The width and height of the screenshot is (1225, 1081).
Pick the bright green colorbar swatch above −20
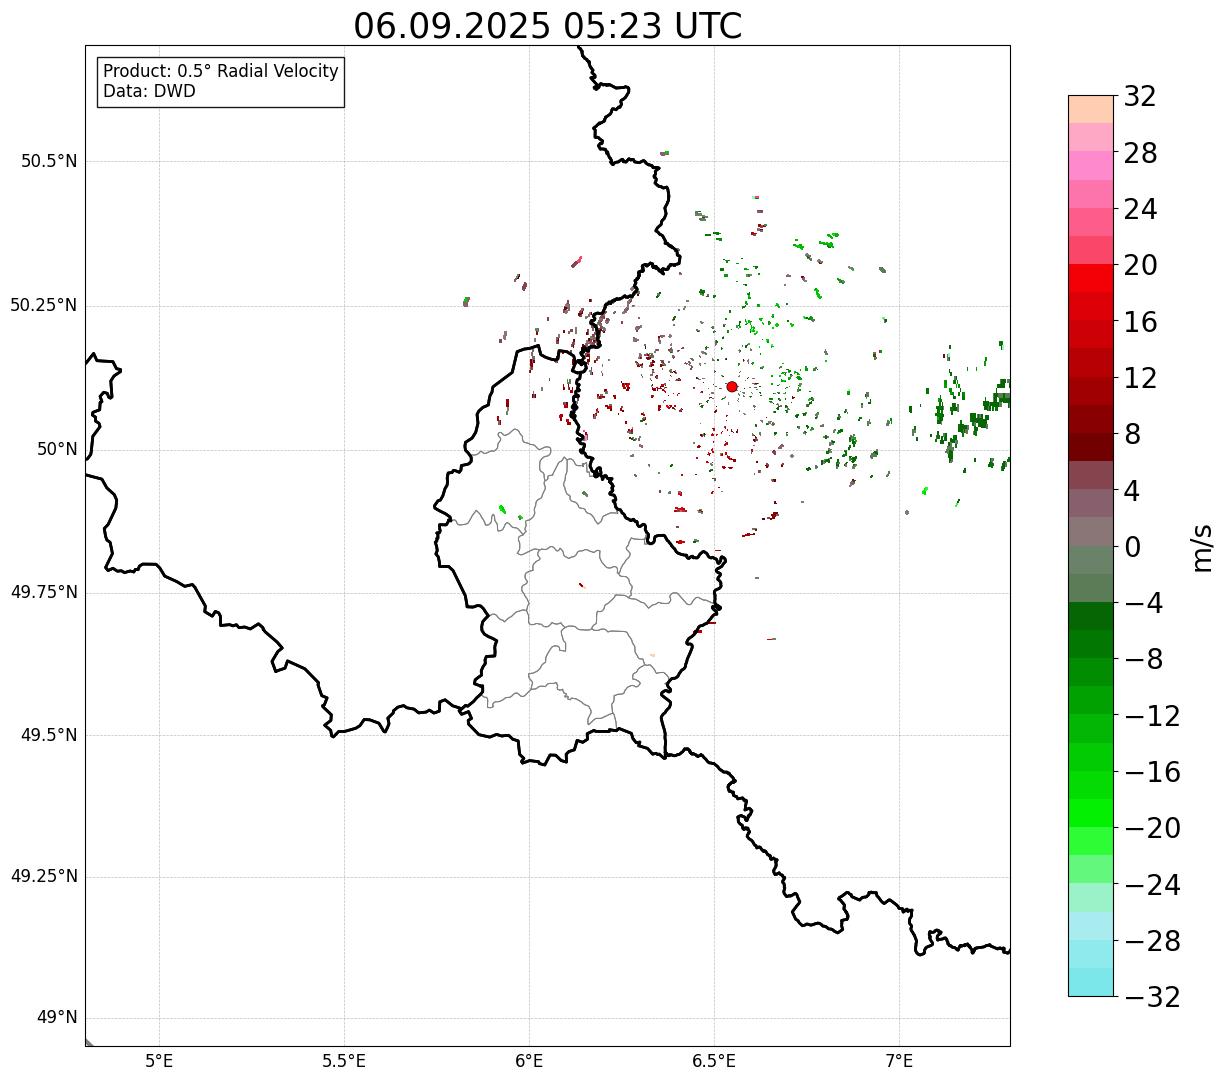click(1091, 813)
